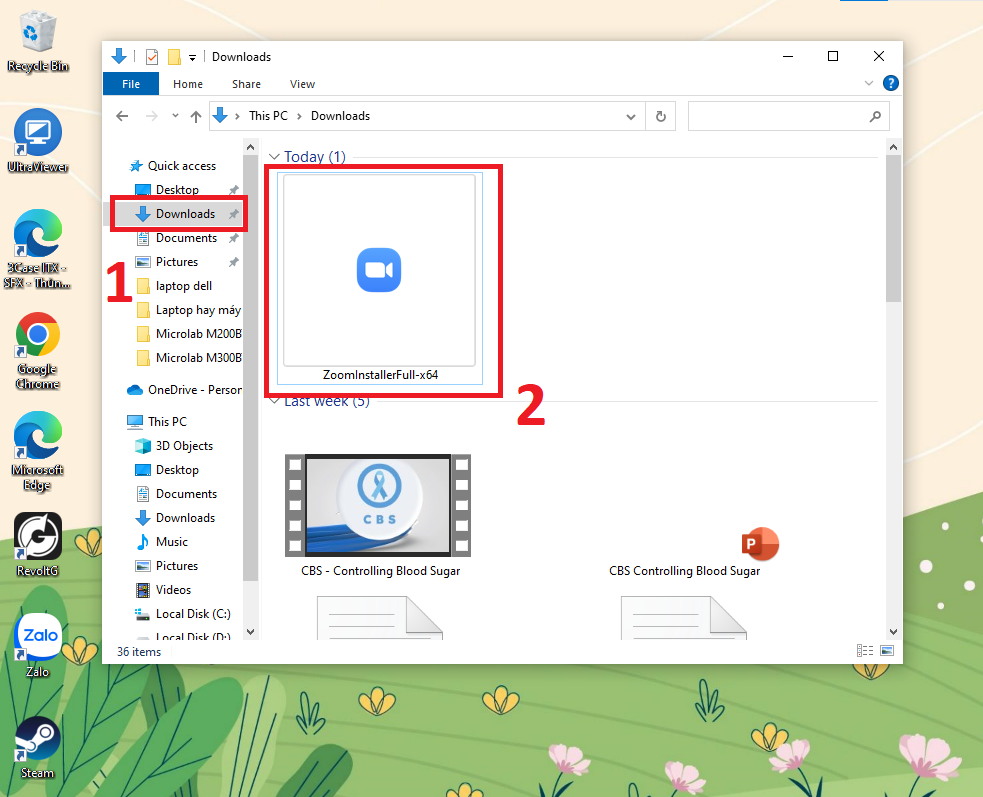
Task: Click inside the Search Downloads box
Action: pyautogui.click(x=788, y=116)
